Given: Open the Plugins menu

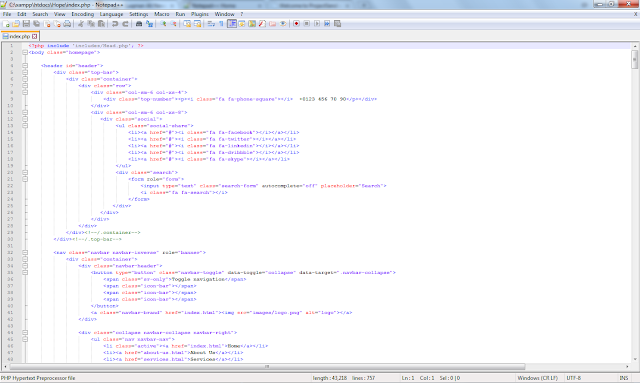Looking at the screenshot, I should coord(200,14).
